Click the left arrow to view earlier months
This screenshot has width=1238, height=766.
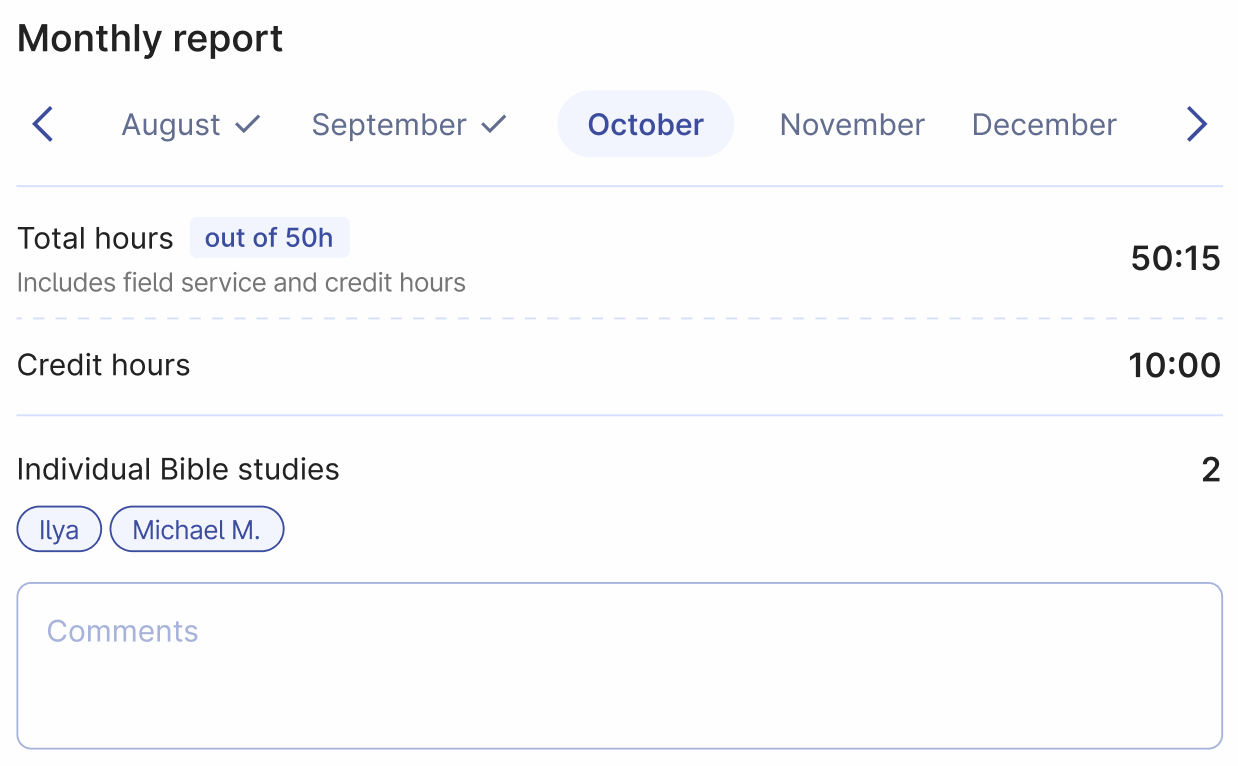coord(42,123)
